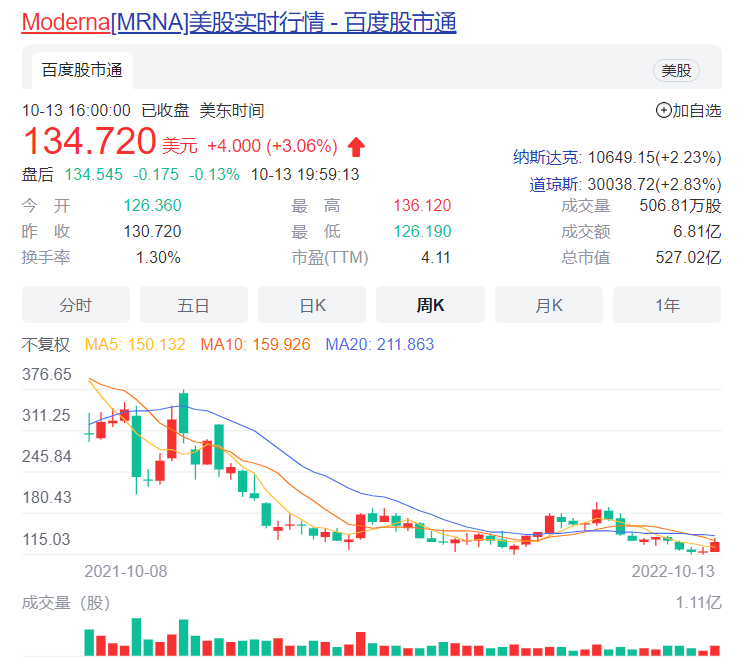Click the 换手率 value 1.30%
This screenshot has width=752, height=660.
158,257
